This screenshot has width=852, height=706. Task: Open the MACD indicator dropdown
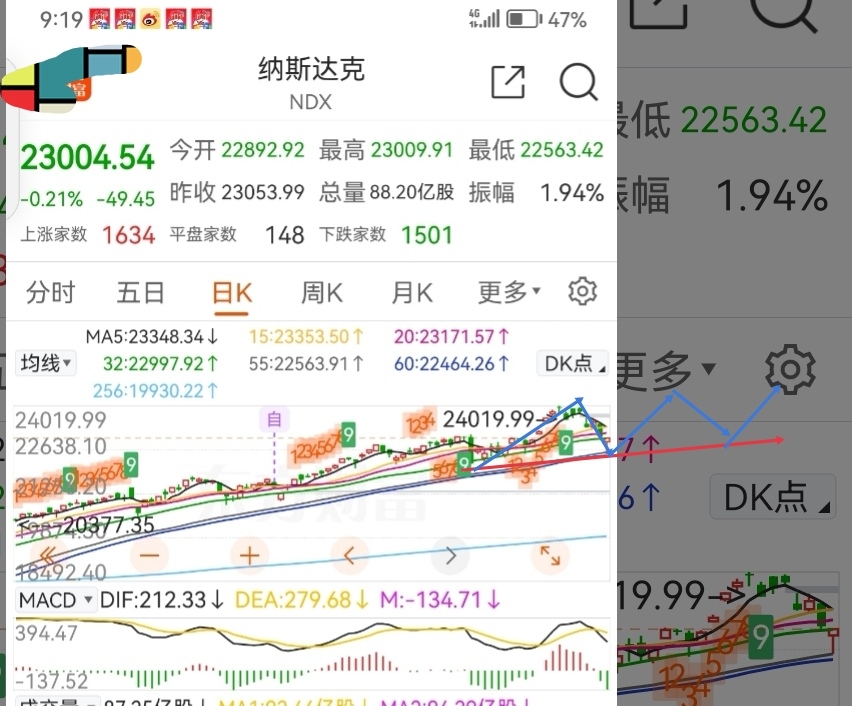tap(55, 600)
